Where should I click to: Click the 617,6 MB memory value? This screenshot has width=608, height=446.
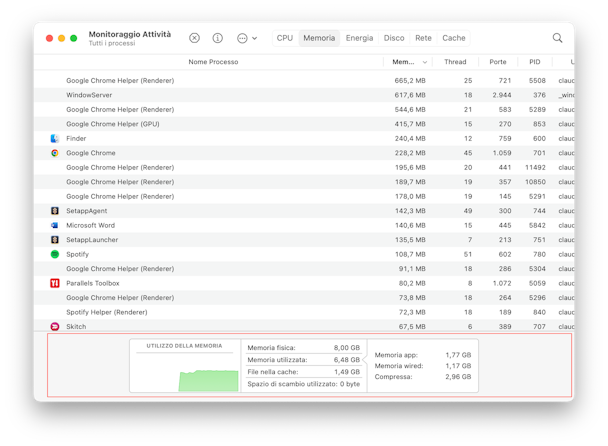coord(410,95)
